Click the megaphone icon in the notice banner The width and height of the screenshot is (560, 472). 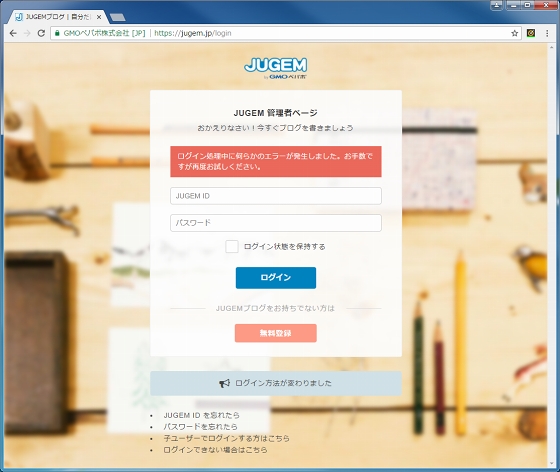tap(224, 383)
